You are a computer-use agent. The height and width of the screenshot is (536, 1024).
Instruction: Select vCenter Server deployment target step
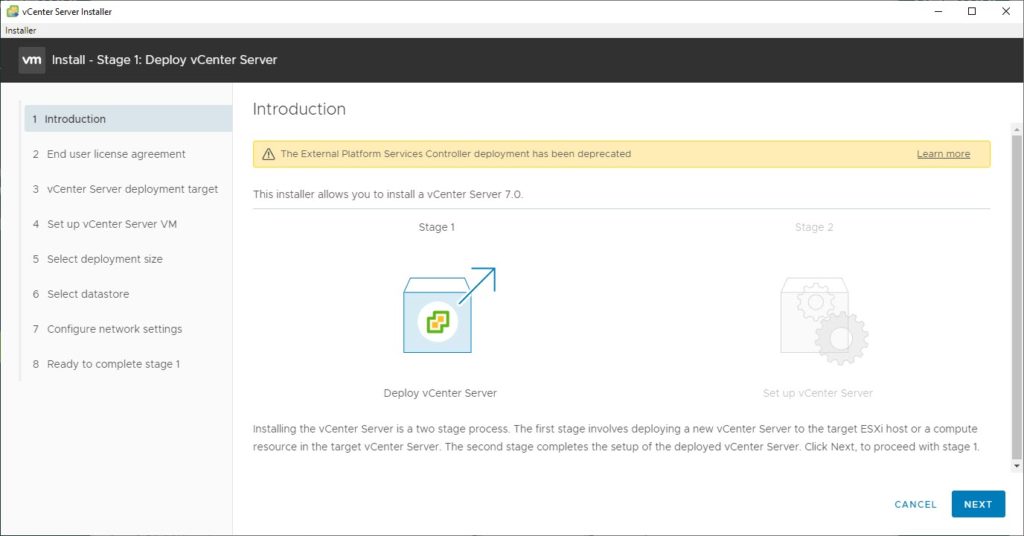(132, 189)
